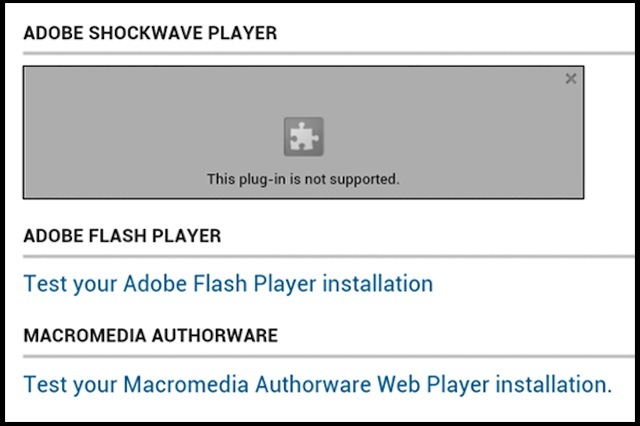Click the word 'SHOCKWAVE' in the top heading
Viewport: 640px width, 426px height.
tap(146, 33)
